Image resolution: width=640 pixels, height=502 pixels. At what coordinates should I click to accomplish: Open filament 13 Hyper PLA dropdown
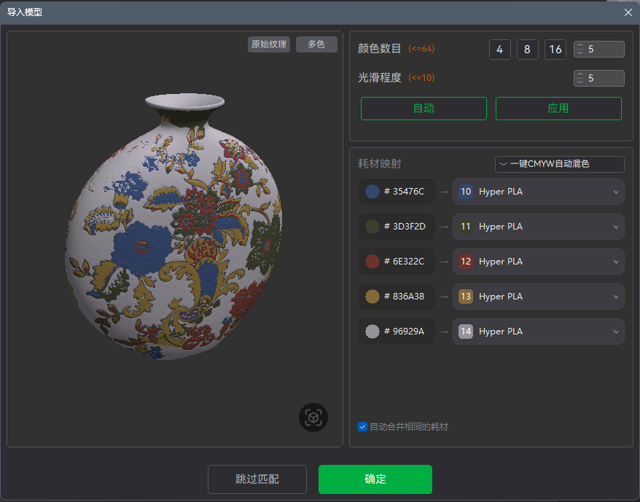[x=538, y=296]
